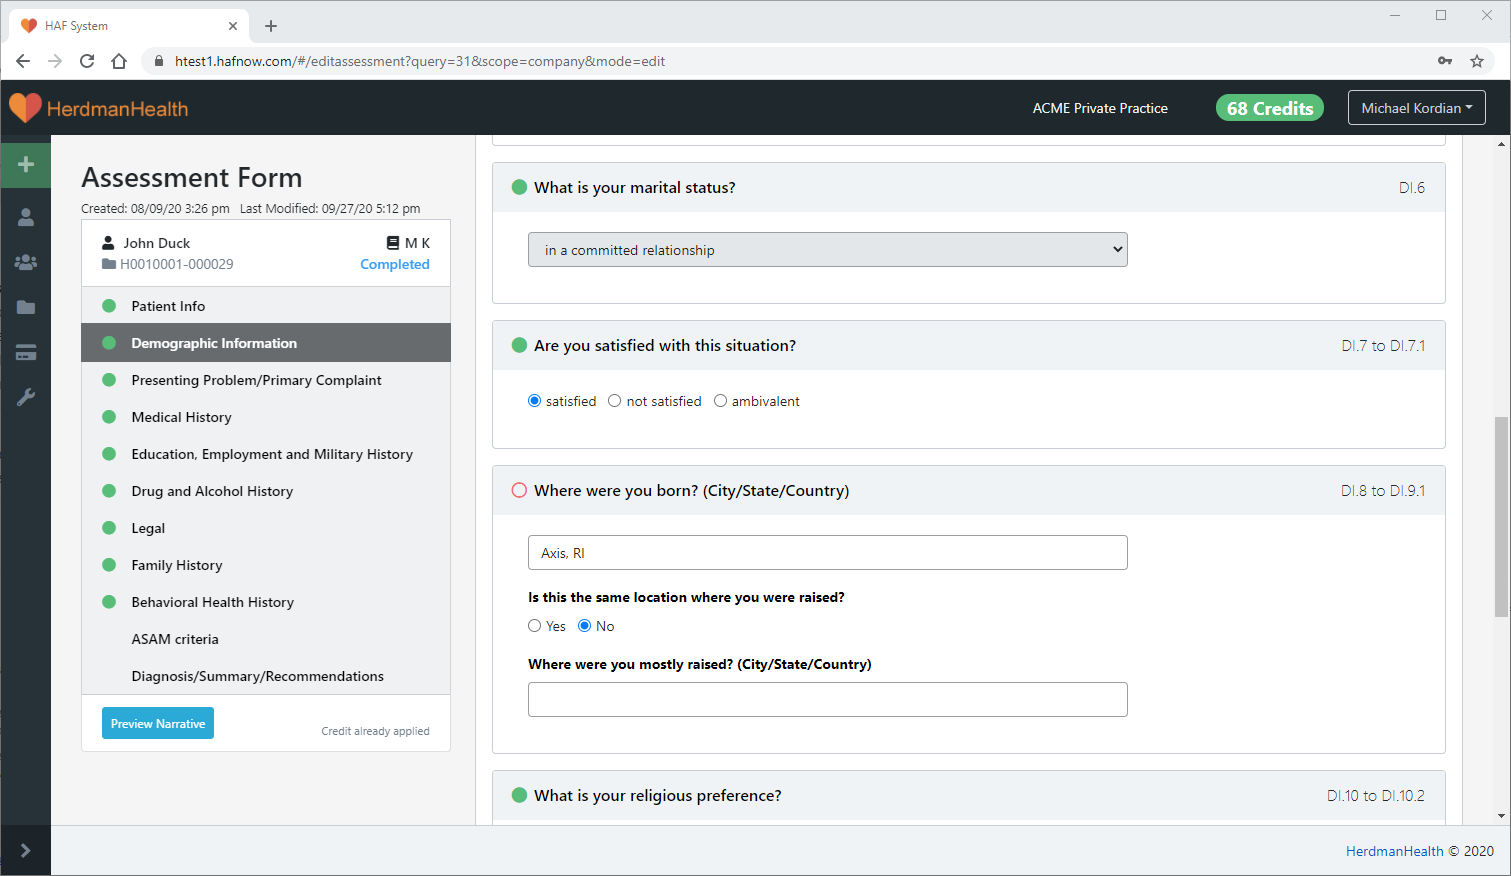Go to Medical History section
This screenshot has height=876, width=1511.
click(x=181, y=417)
